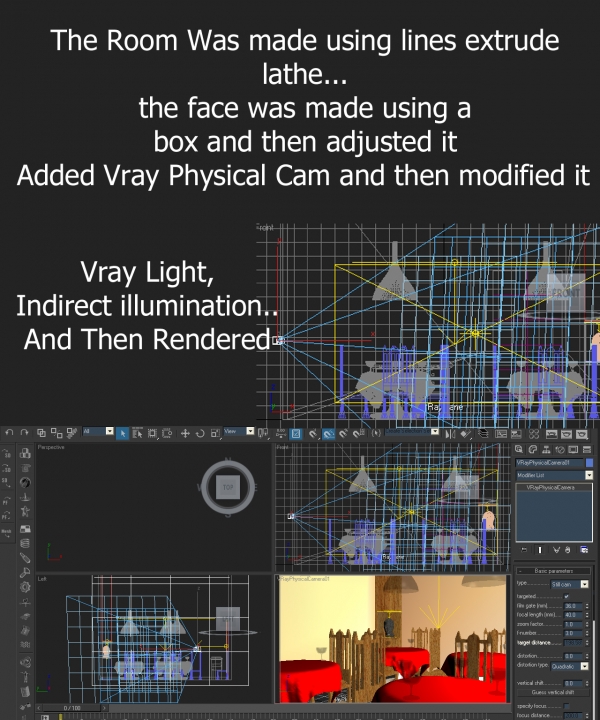
Task: Switch to the Hierarchy command panel tab
Action: (x=546, y=450)
